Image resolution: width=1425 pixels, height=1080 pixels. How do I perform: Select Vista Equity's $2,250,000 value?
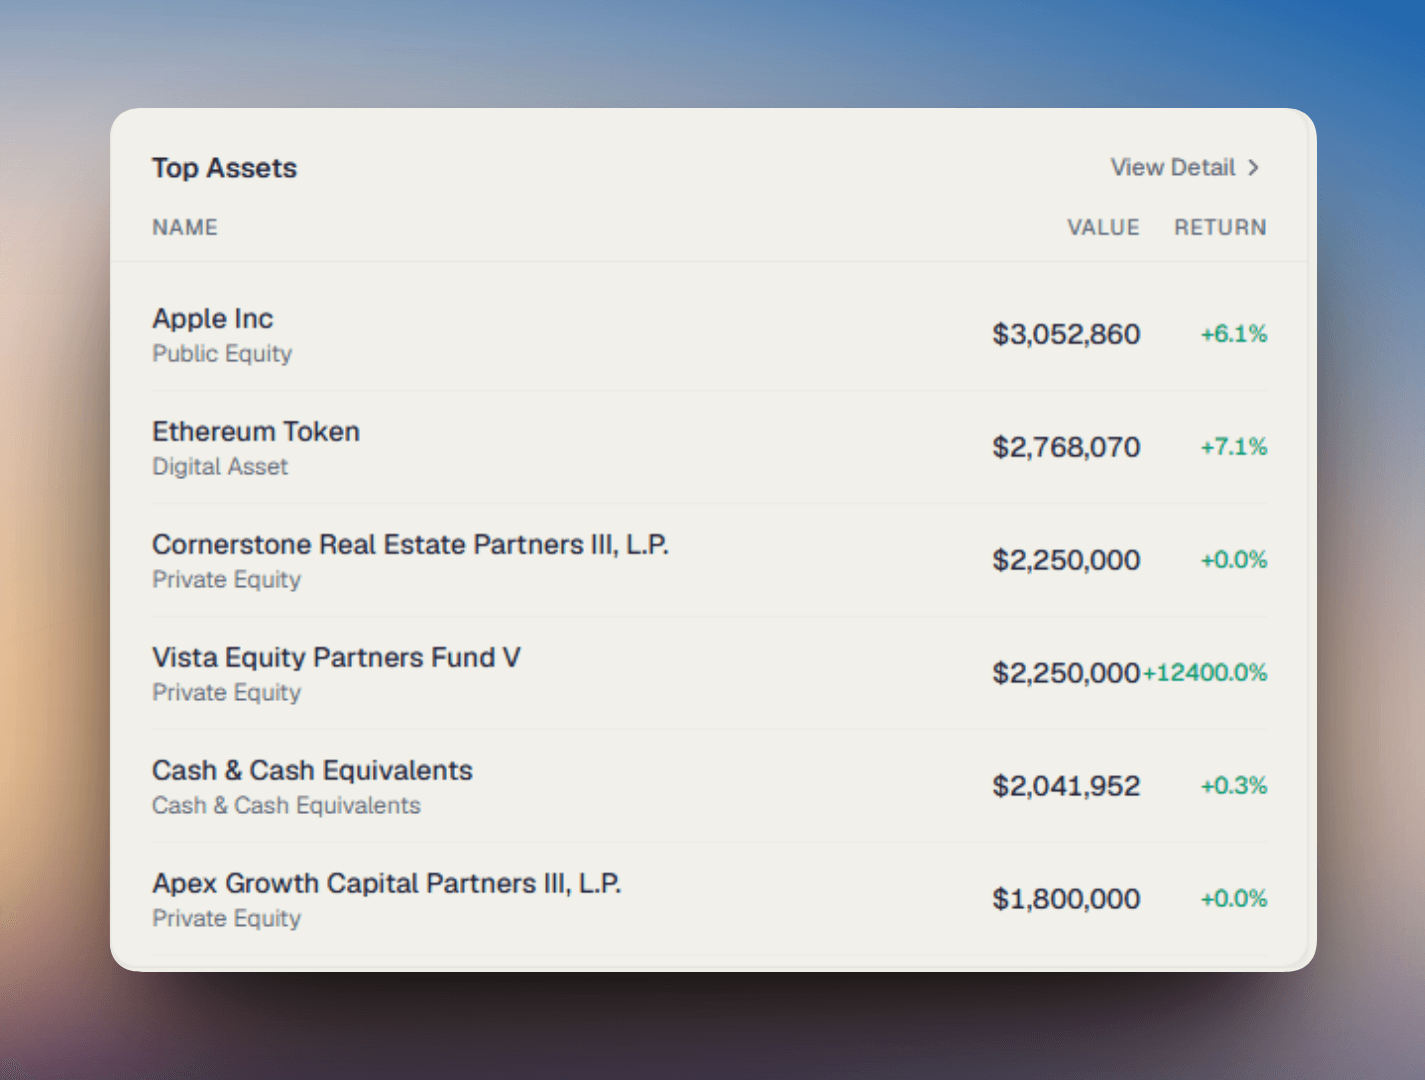coord(1066,673)
